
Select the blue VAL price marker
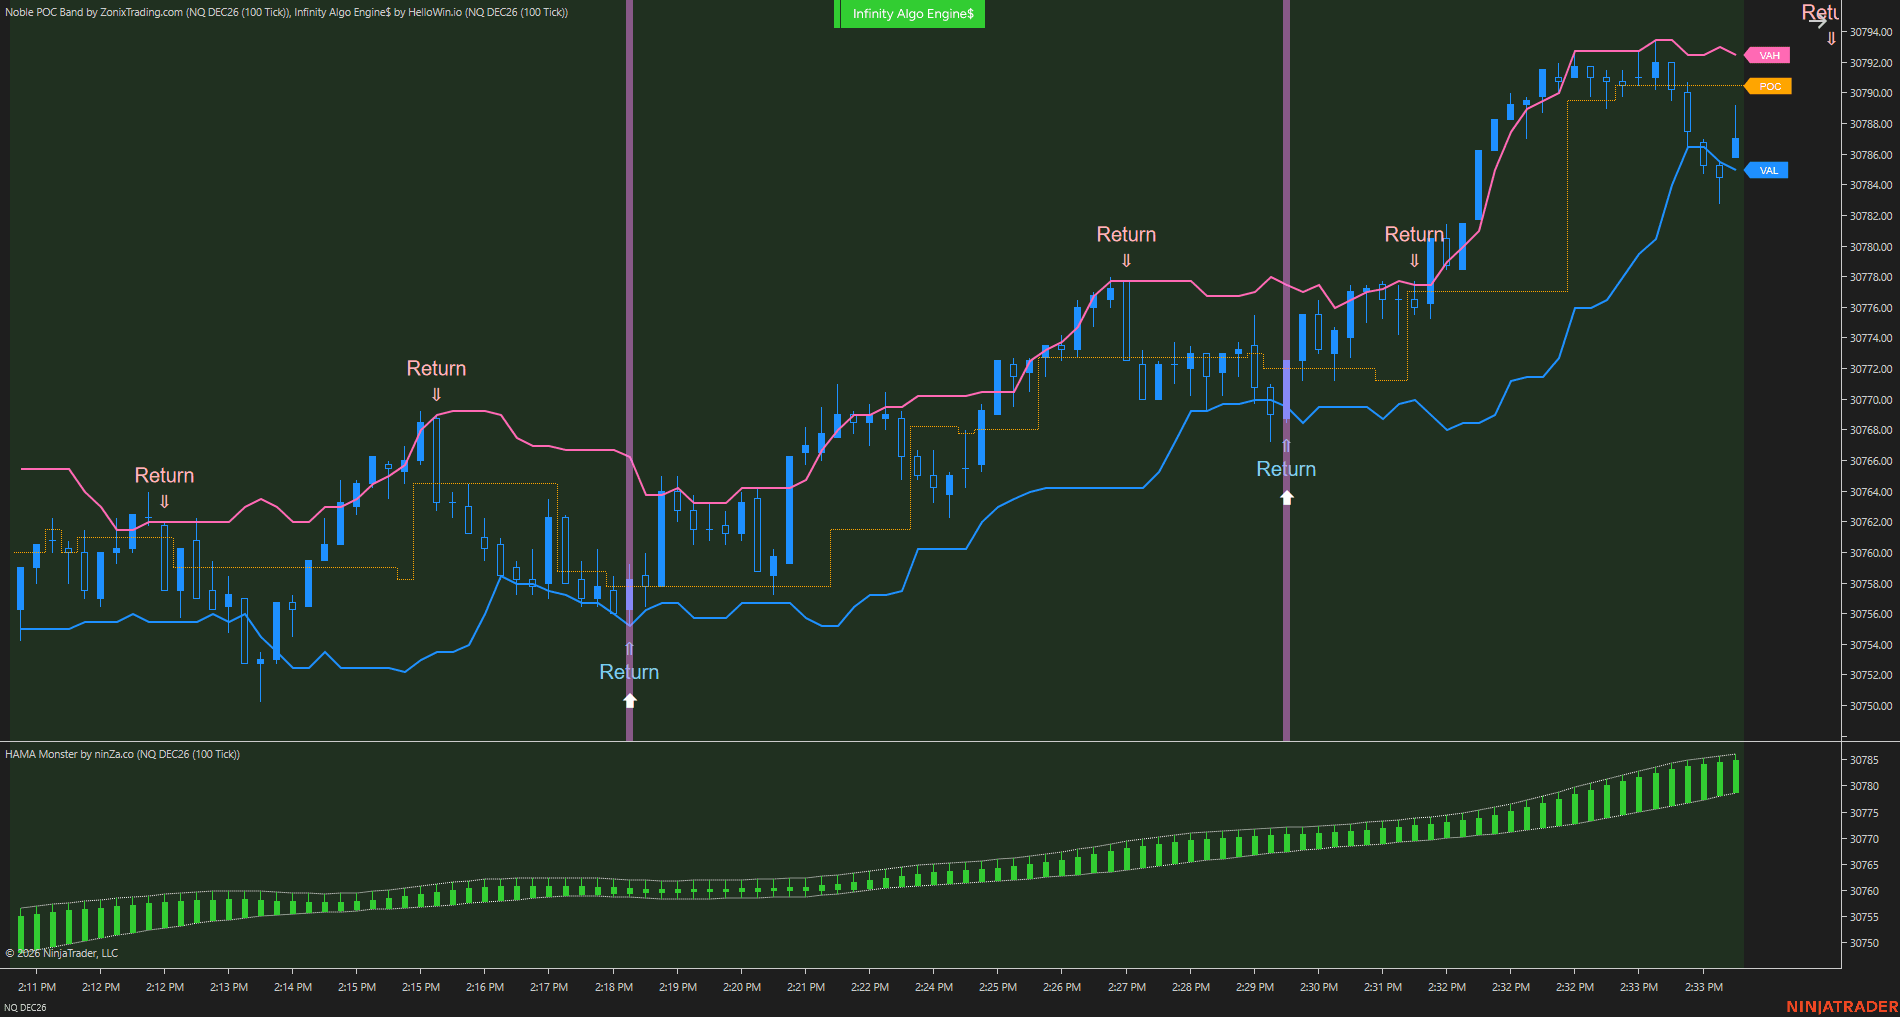click(x=1766, y=170)
